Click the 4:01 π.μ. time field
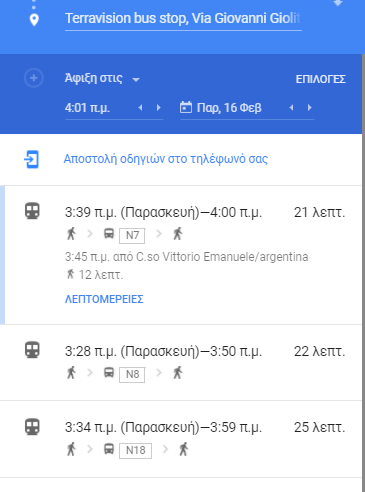 [x=100, y=108]
